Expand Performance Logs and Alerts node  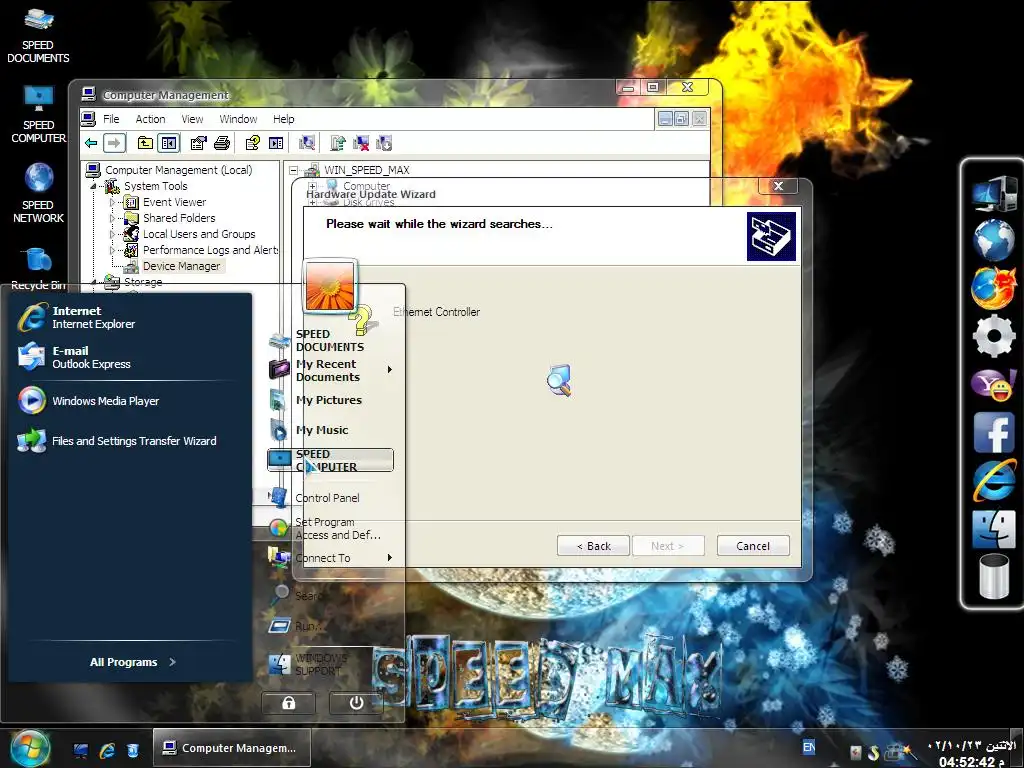(112, 250)
